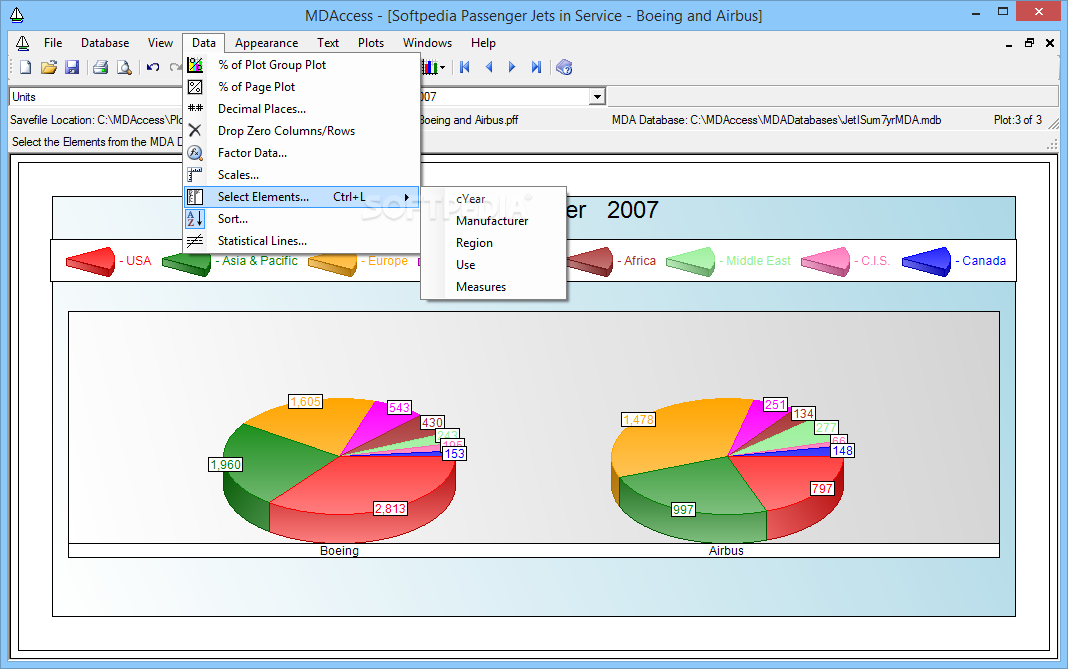Image resolution: width=1068 pixels, height=669 pixels.
Task: Click the Airbus 997 data label
Action: pyautogui.click(x=683, y=510)
